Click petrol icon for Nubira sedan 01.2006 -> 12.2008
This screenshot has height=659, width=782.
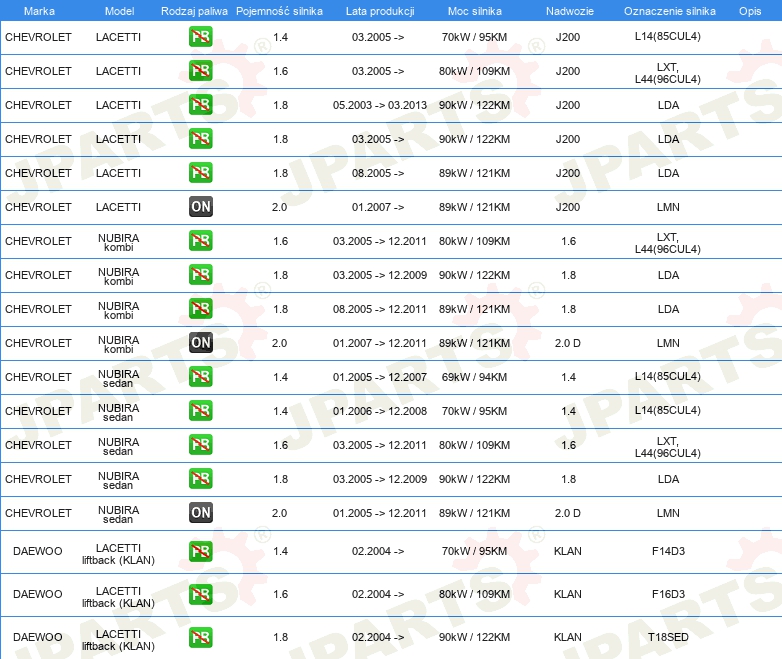pyautogui.click(x=200, y=411)
